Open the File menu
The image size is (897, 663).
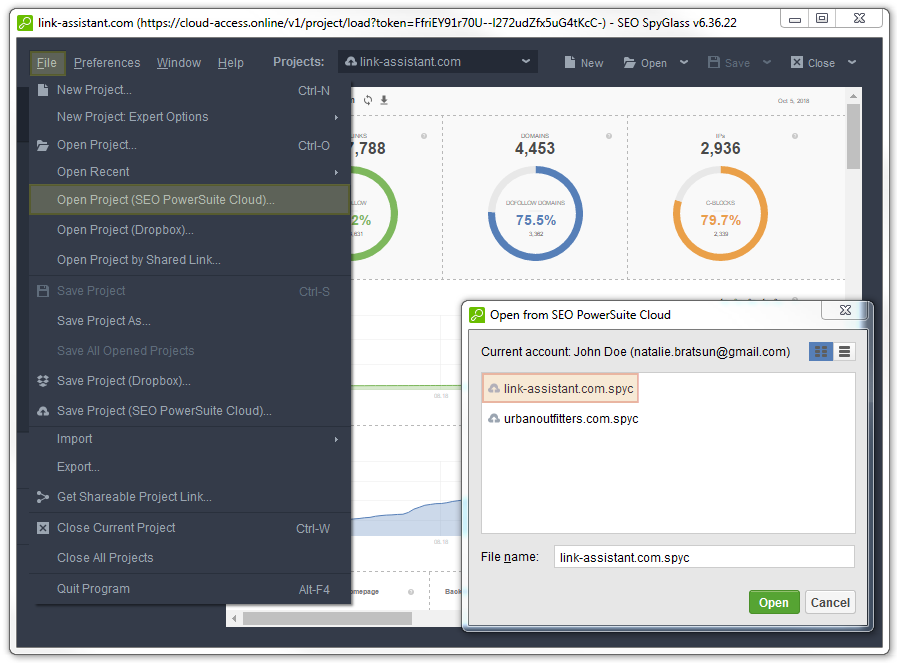coord(47,63)
